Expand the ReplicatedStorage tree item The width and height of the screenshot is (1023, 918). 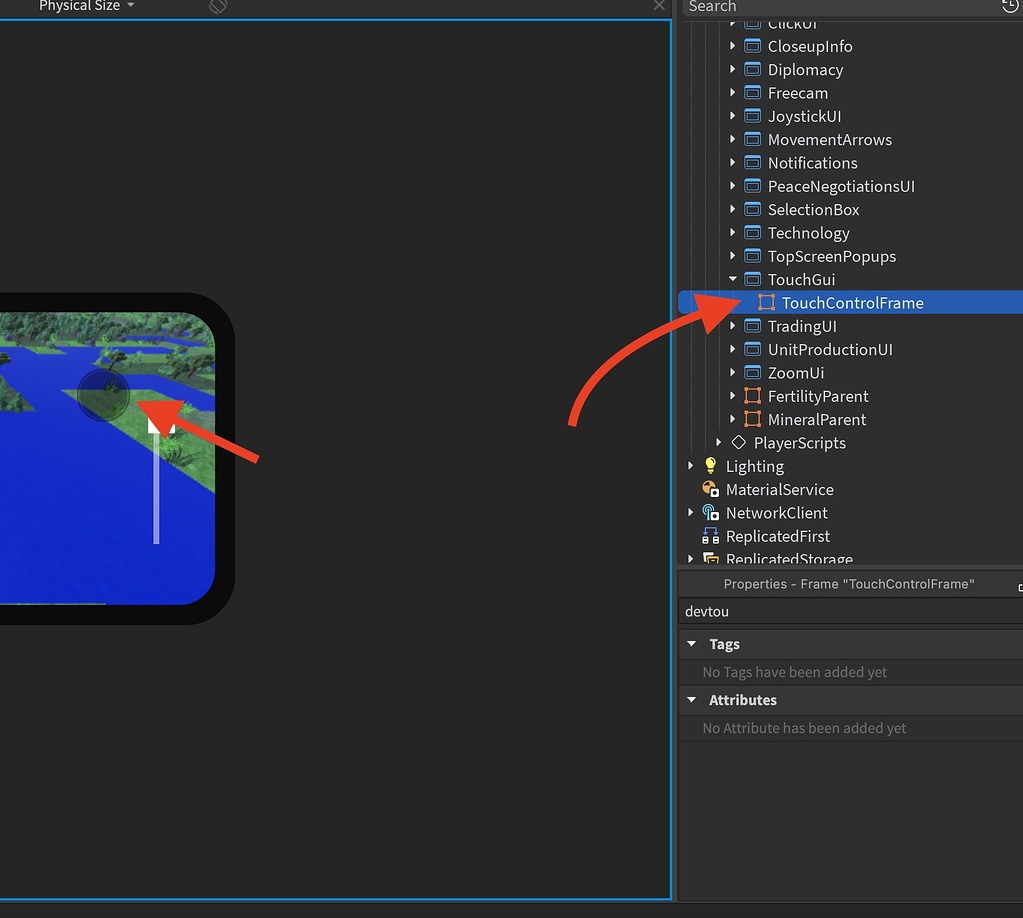pos(689,559)
